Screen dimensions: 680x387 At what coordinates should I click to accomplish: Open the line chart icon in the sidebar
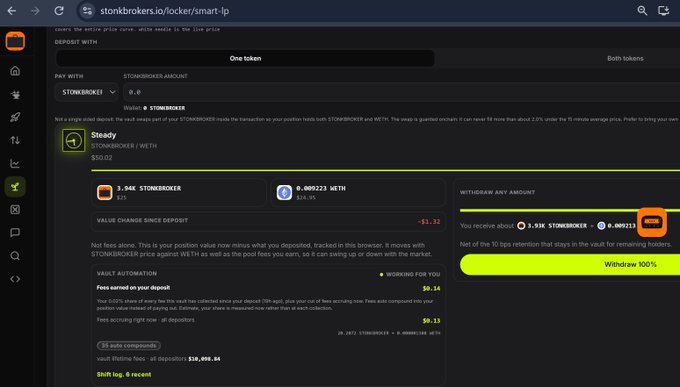pos(15,164)
